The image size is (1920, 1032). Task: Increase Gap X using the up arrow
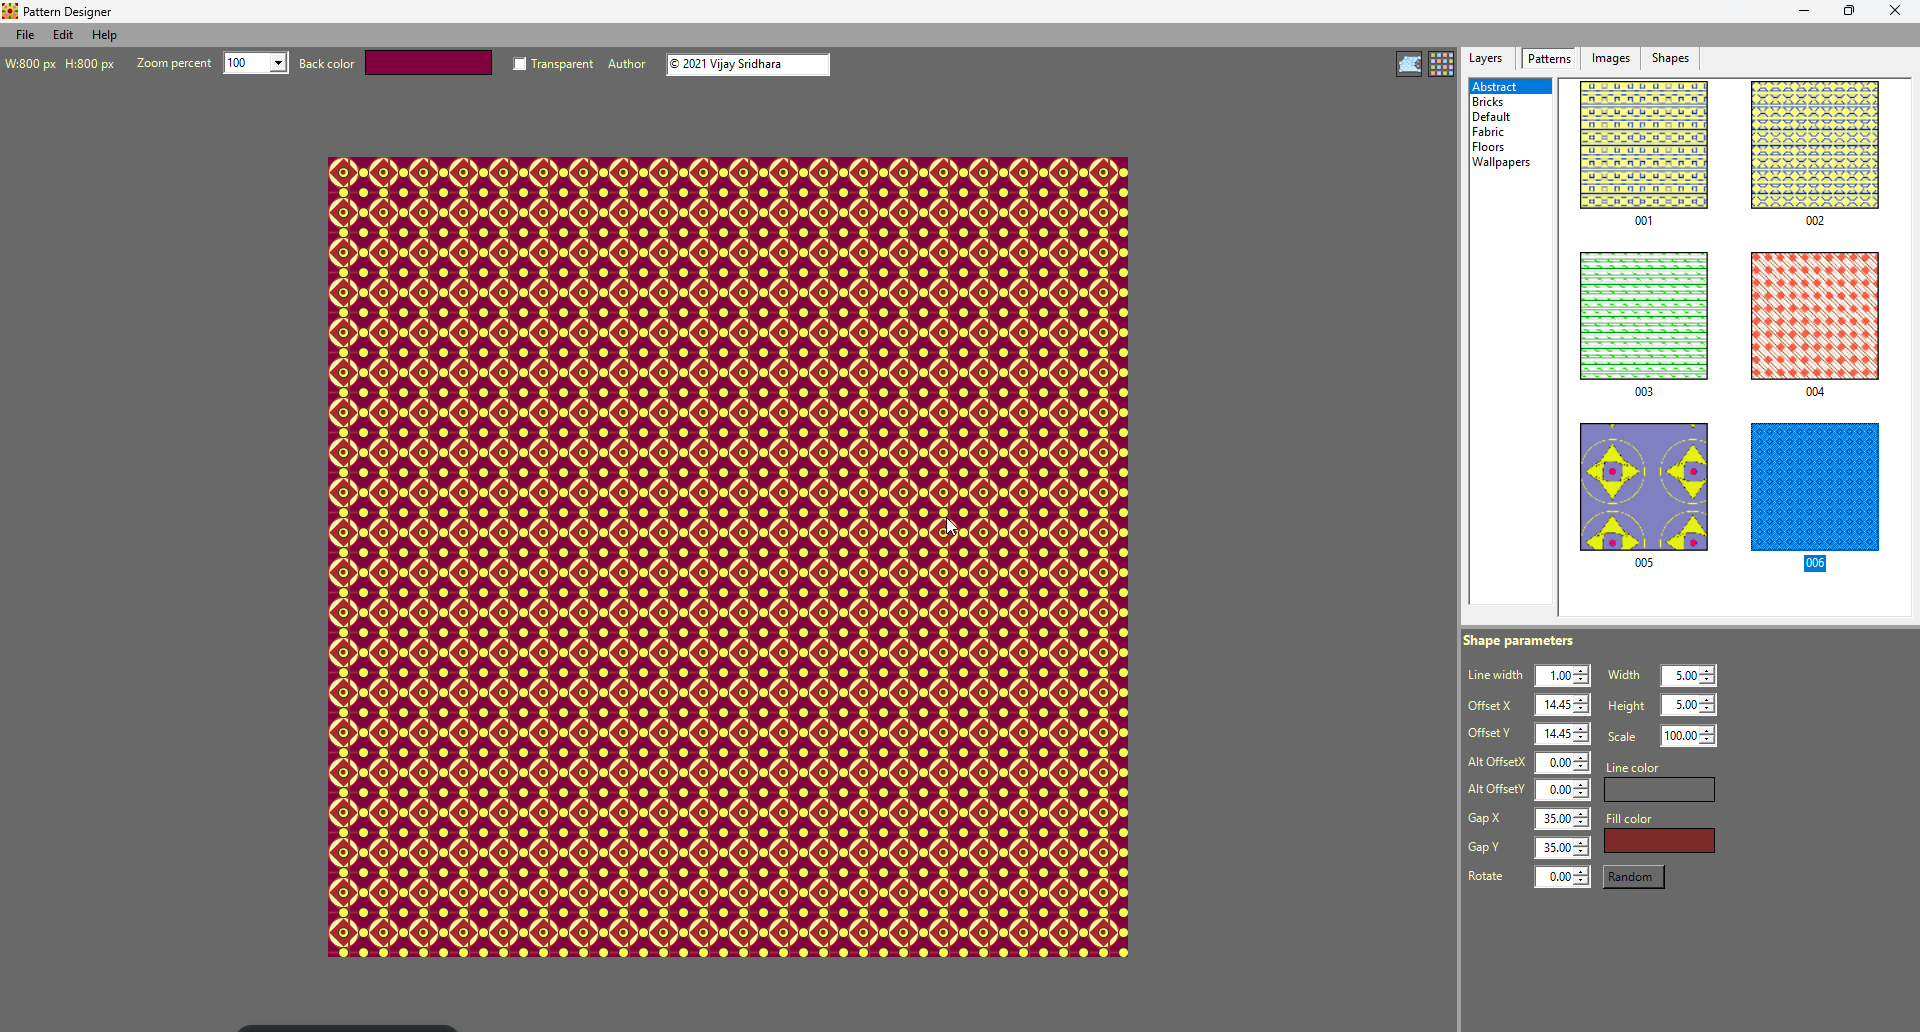pyautogui.click(x=1581, y=814)
